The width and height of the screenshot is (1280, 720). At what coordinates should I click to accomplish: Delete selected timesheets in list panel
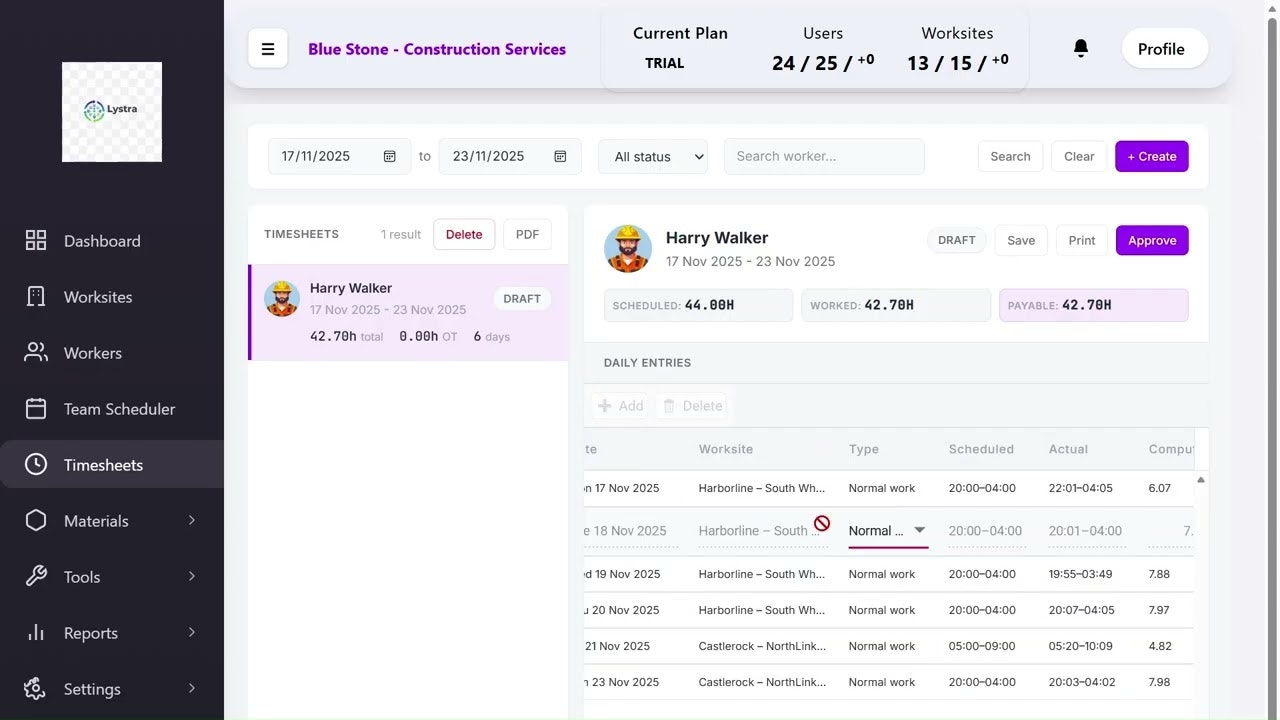click(x=464, y=234)
